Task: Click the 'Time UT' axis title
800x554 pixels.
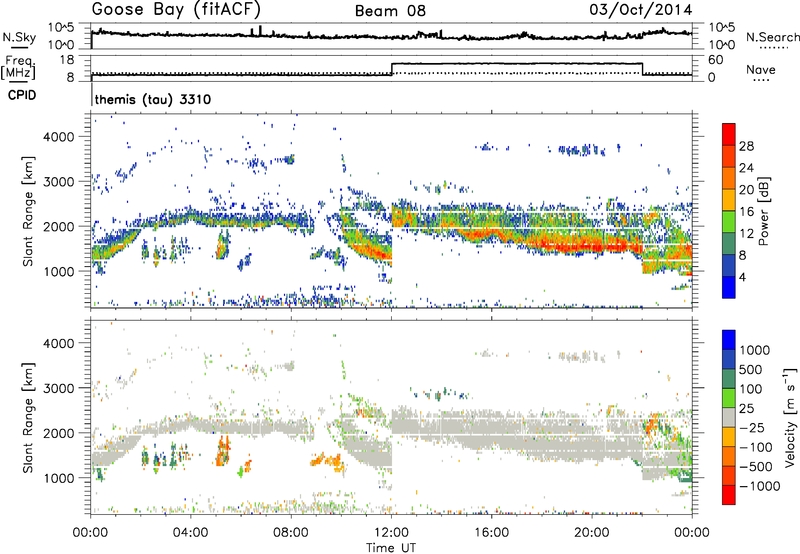Action: pos(391,548)
